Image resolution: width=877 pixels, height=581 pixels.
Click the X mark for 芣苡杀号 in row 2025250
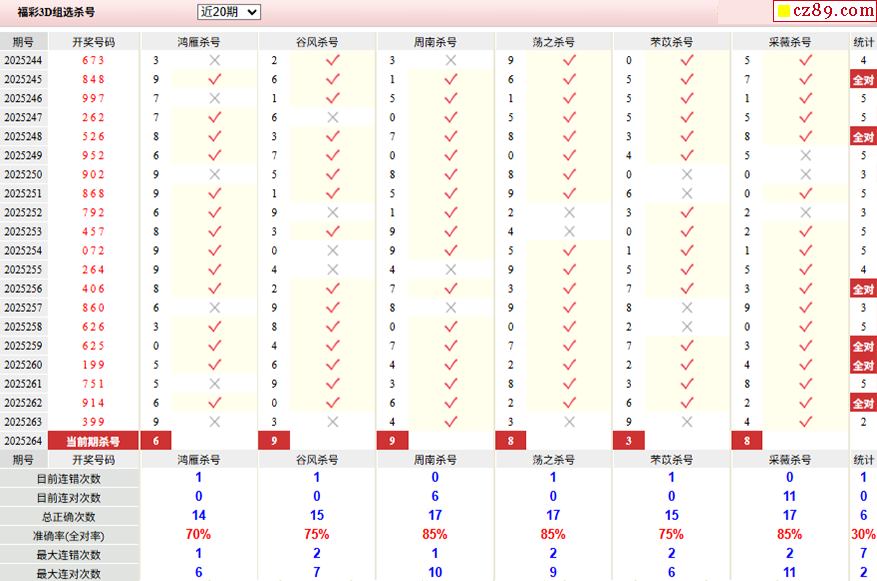(687, 174)
